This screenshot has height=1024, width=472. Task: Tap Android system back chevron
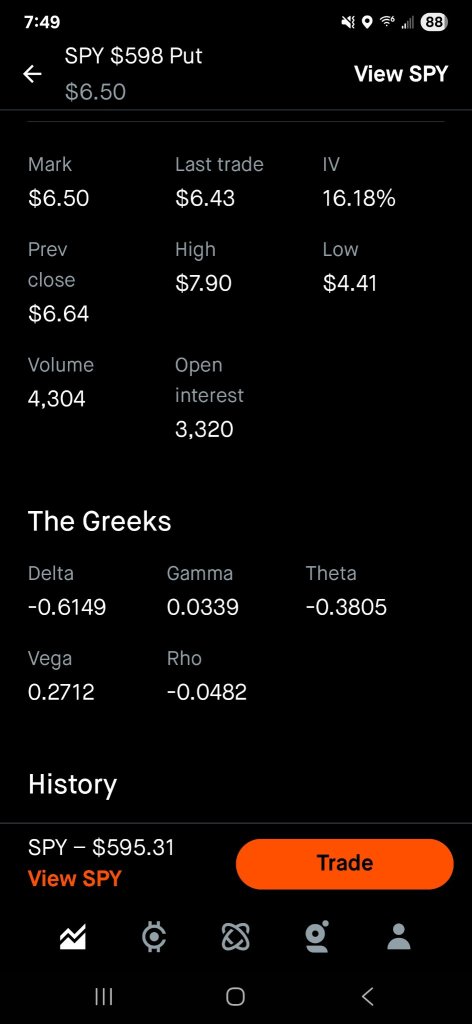[368, 996]
